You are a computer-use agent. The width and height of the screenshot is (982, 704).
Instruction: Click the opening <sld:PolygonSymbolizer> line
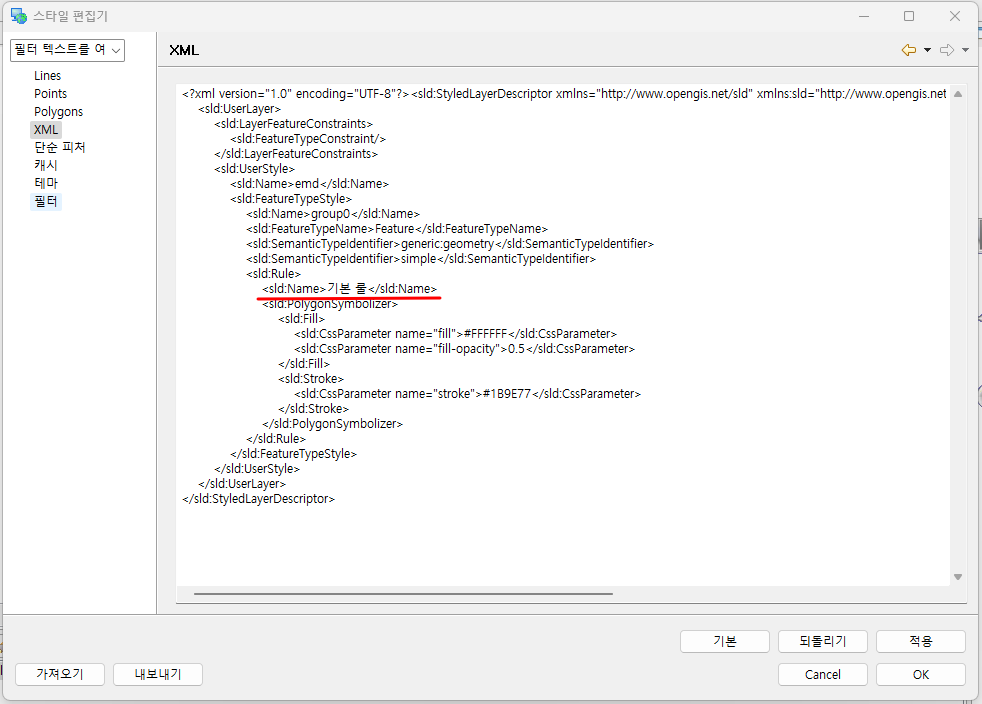point(330,304)
